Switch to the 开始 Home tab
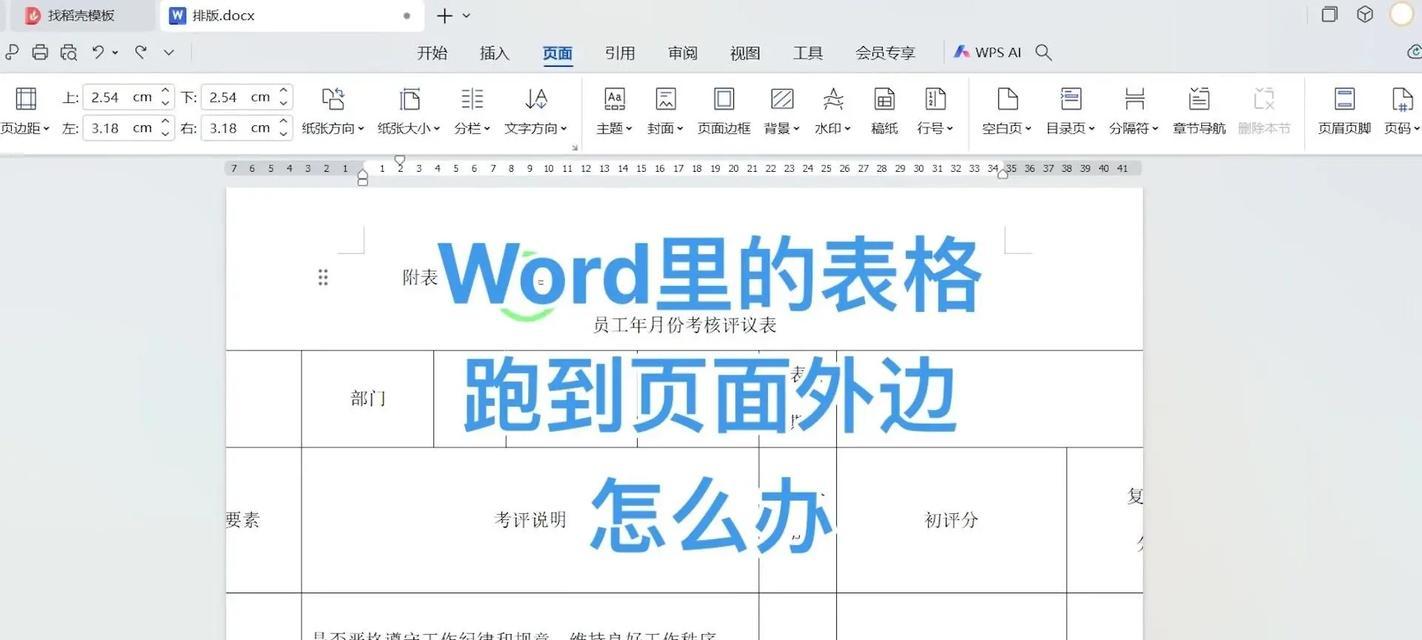This screenshot has width=1422, height=640. (432, 53)
